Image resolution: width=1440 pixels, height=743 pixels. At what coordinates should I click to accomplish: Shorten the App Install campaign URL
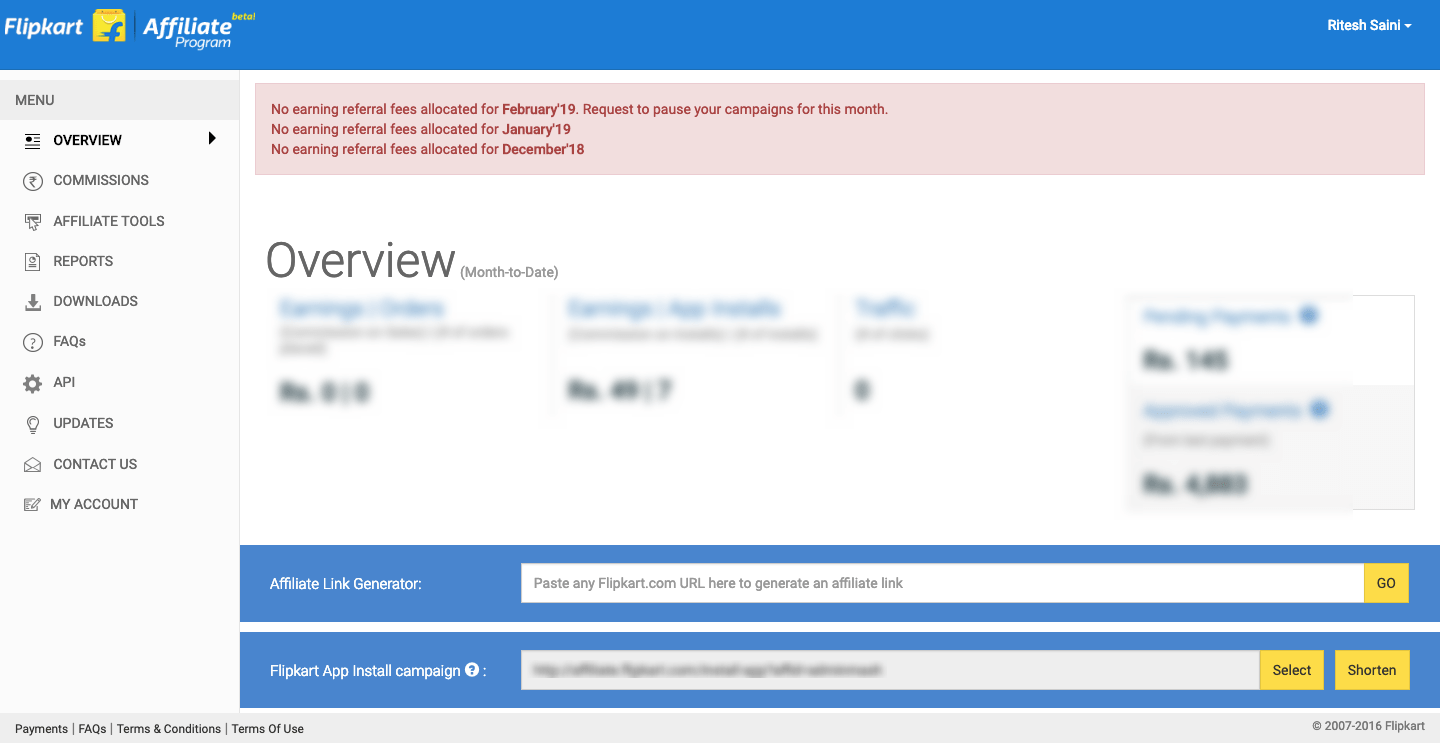(1372, 670)
